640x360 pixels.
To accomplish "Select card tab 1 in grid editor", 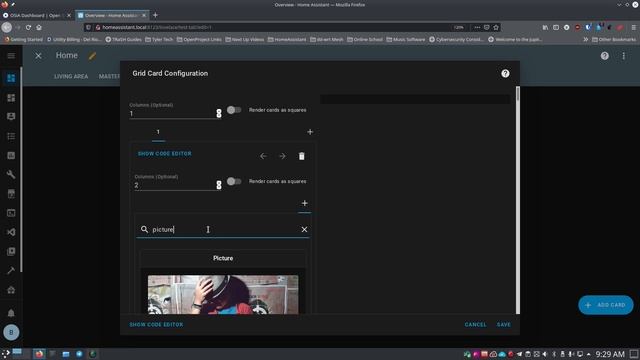I will pyautogui.click(x=158, y=132).
